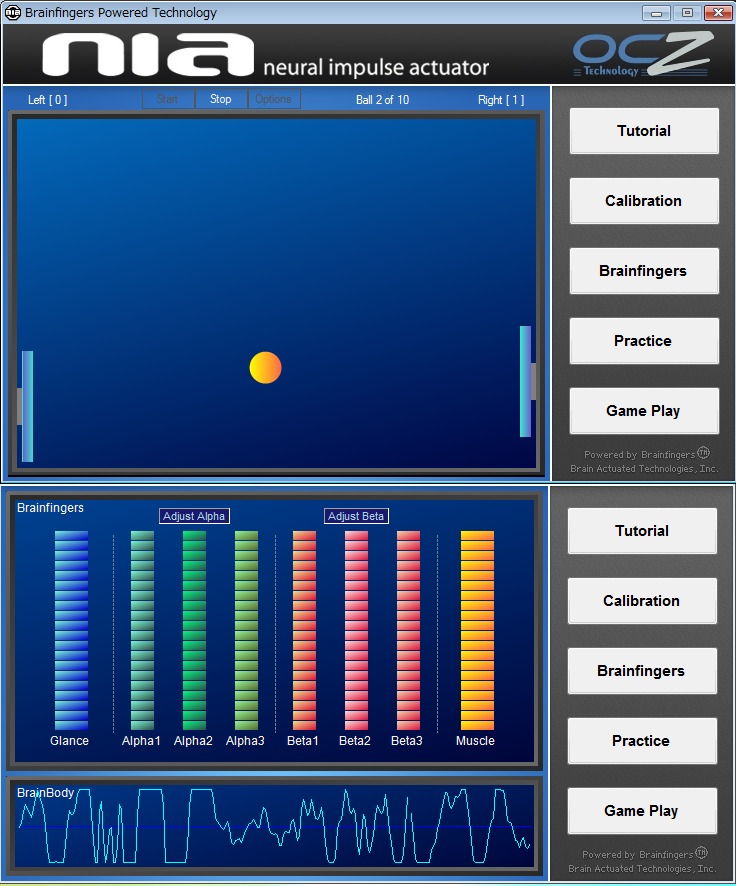Click the orange pong ball
The width and height of the screenshot is (736, 886).
click(265, 368)
